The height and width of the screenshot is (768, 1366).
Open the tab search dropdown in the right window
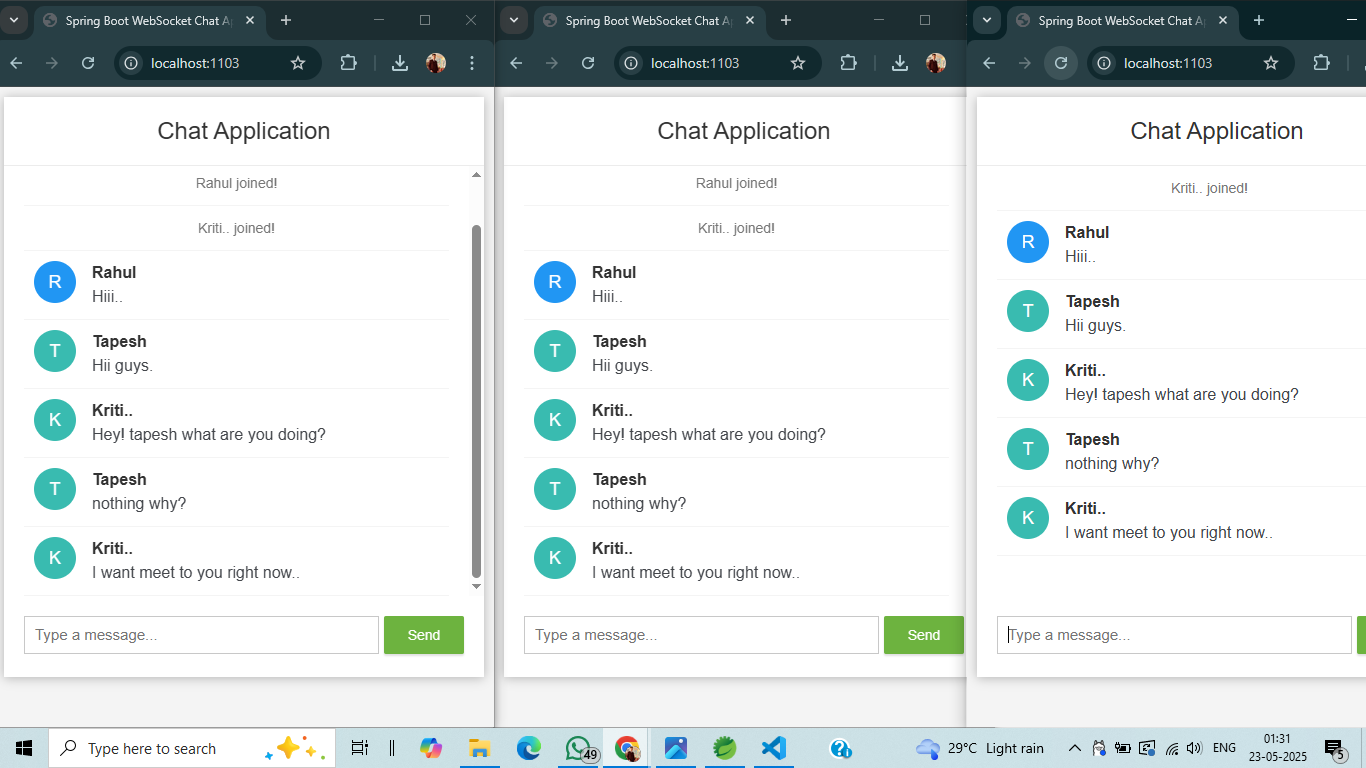coord(986,20)
